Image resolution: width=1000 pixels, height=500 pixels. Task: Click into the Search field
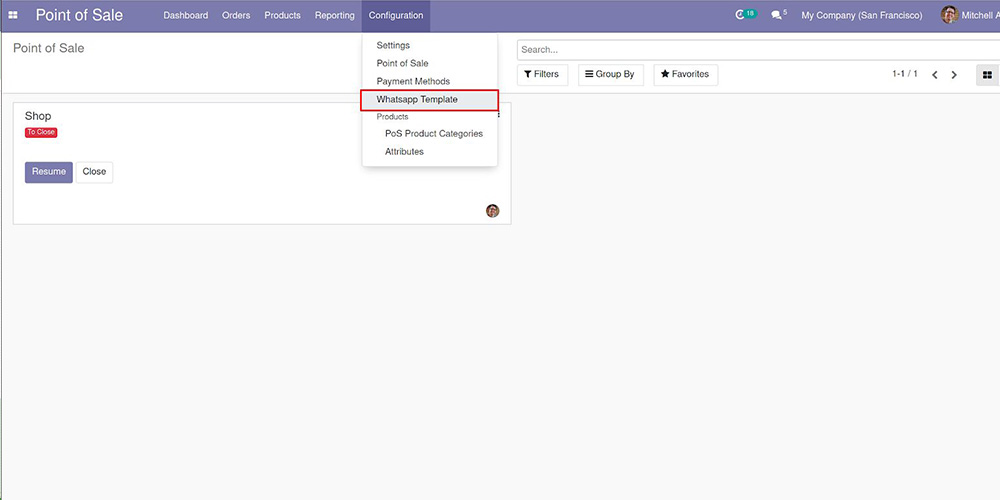pyautogui.click(x=750, y=50)
